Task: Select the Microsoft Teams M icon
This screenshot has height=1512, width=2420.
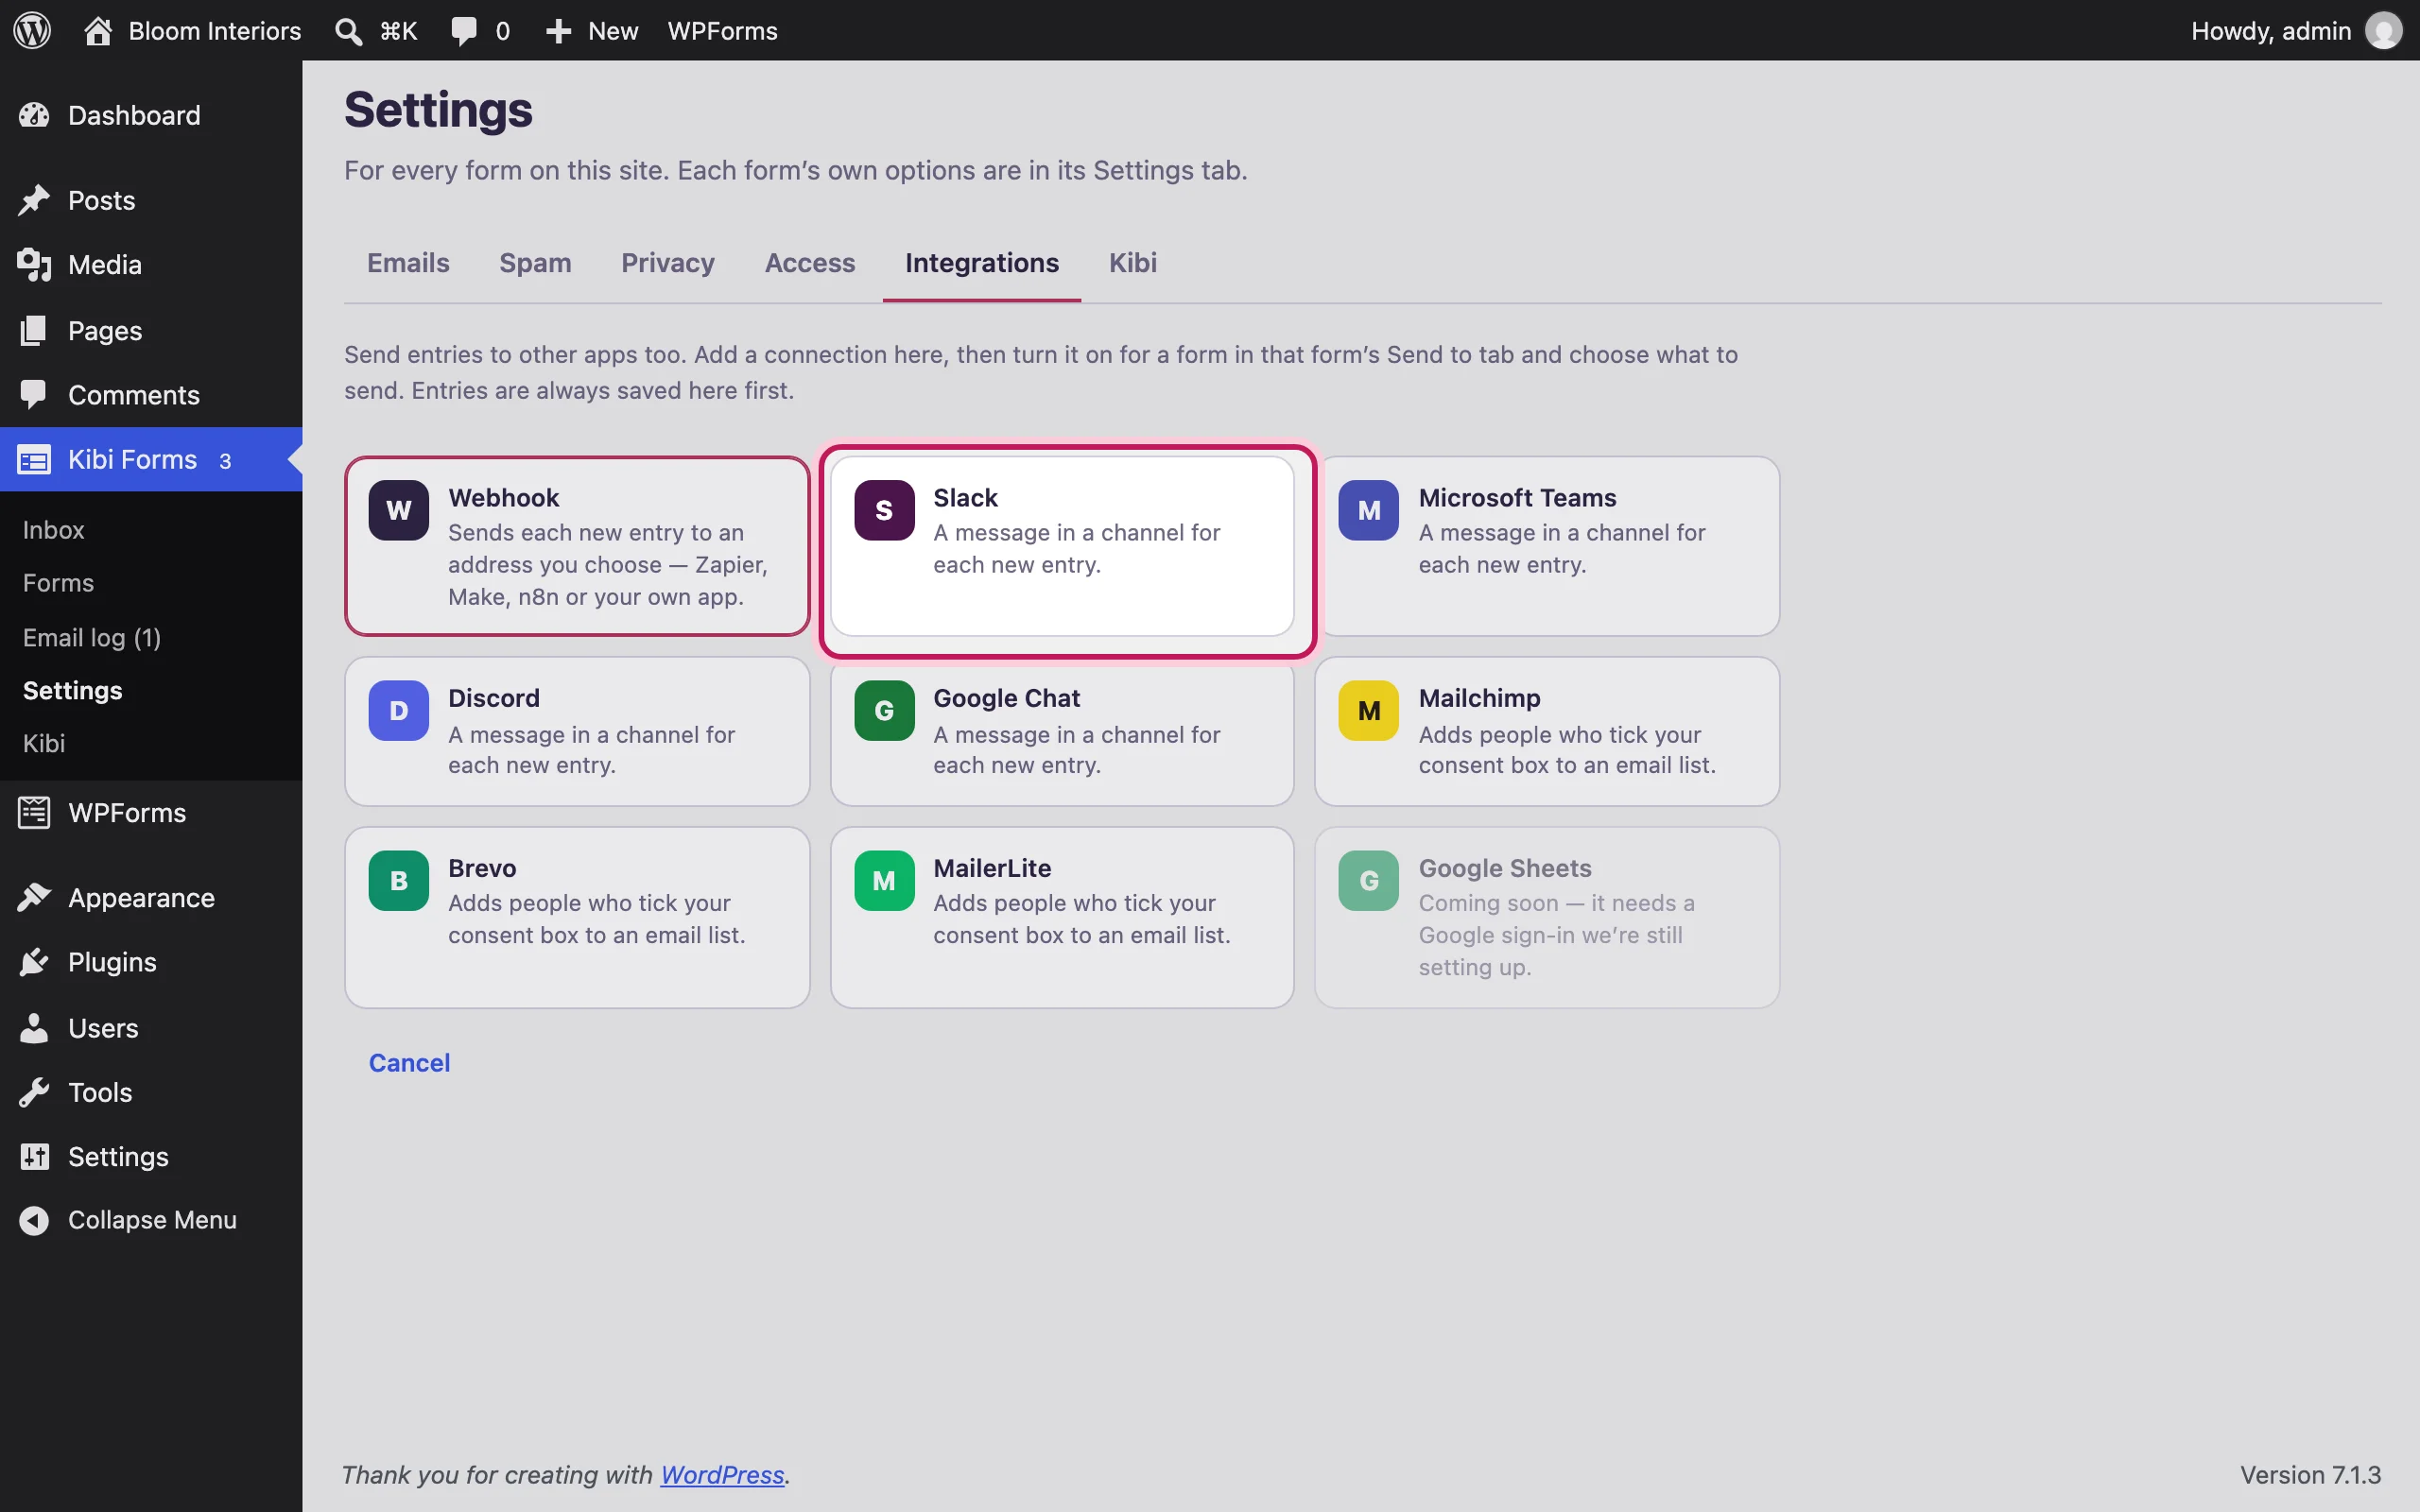Action: pos(1369,510)
